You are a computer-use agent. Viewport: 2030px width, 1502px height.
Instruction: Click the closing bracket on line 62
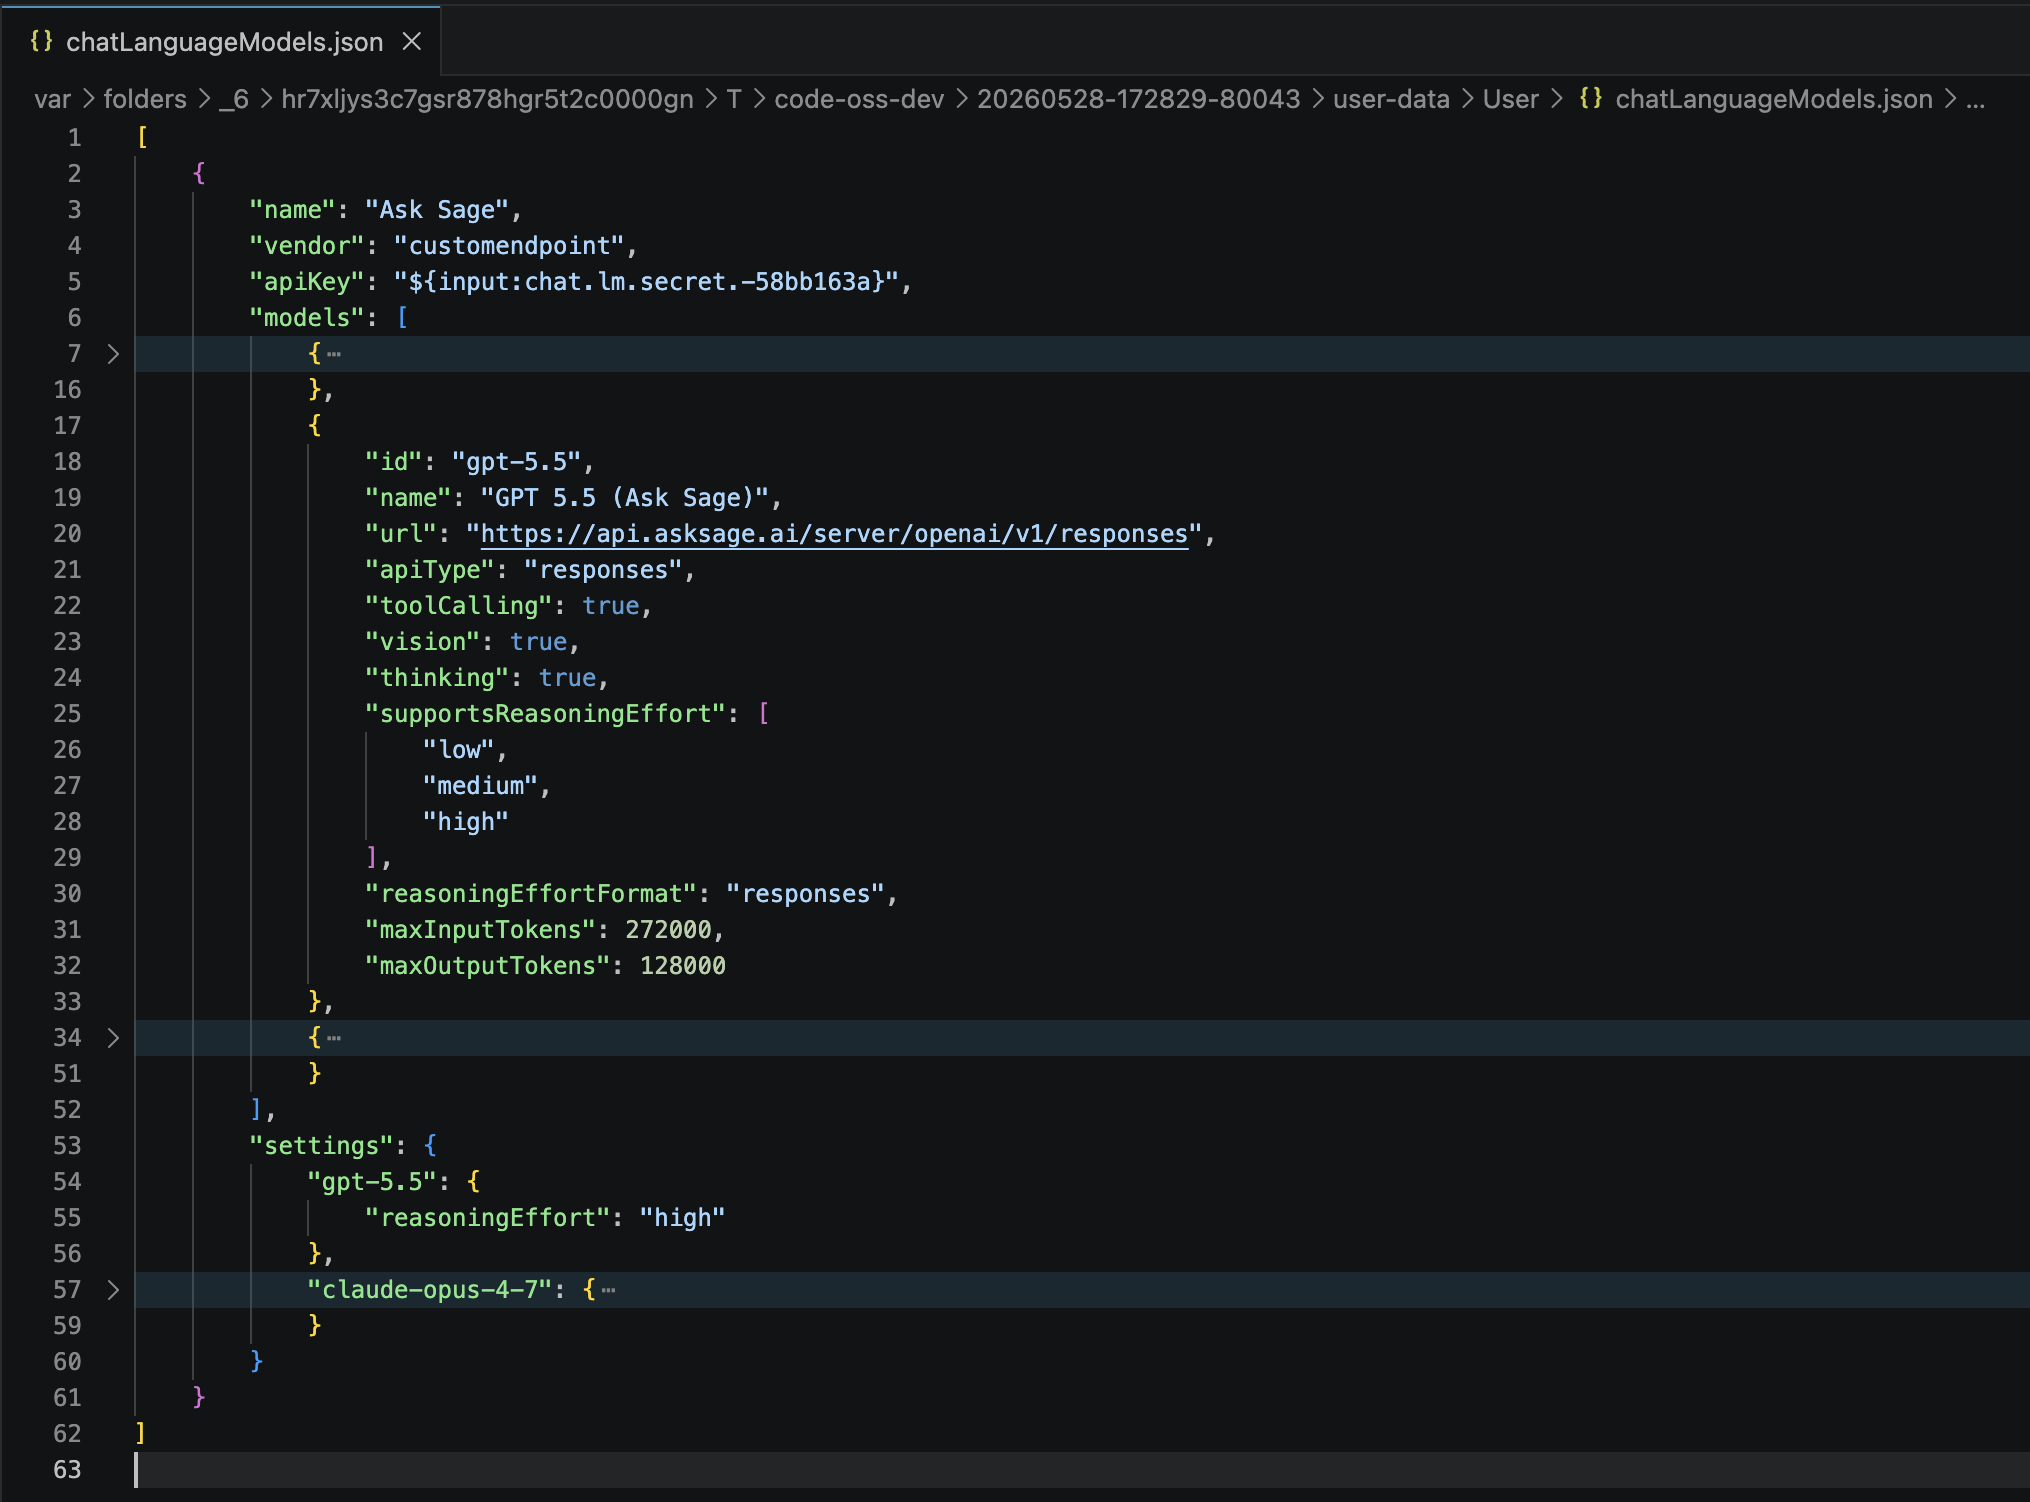pyautogui.click(x=141, y=1434)
